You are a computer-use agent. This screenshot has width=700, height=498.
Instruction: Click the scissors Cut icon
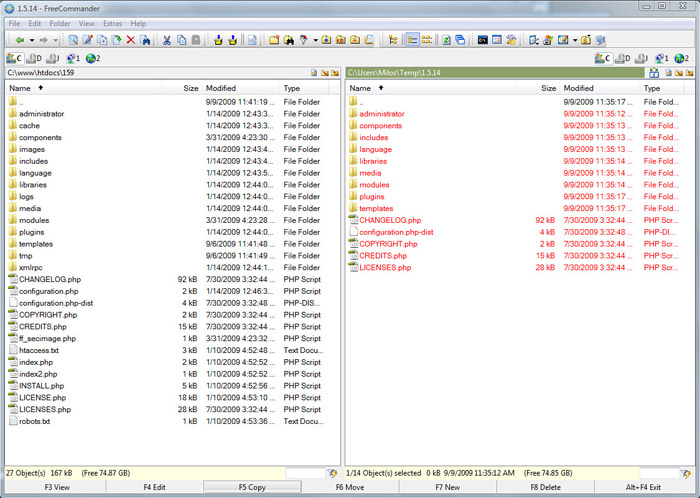(x=167, y=40)
